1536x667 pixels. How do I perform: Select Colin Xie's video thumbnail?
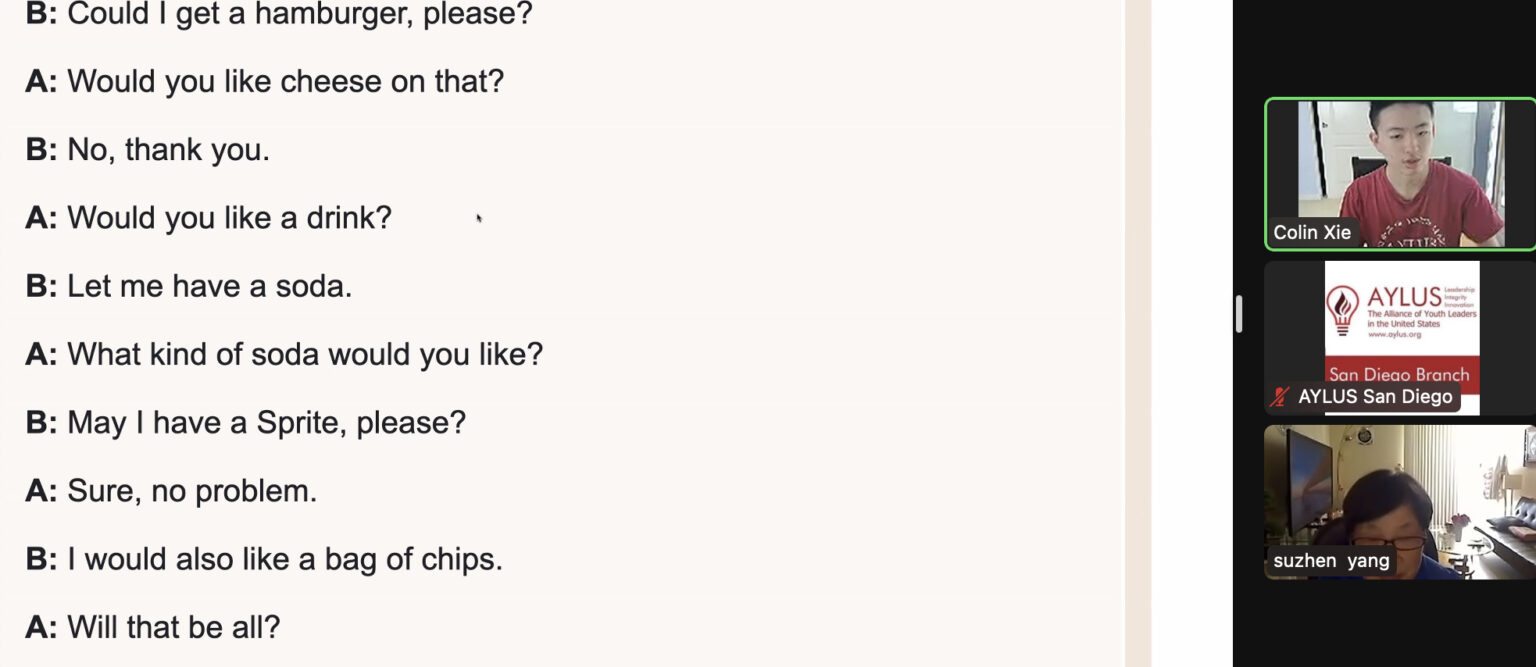click(1400, 174)
